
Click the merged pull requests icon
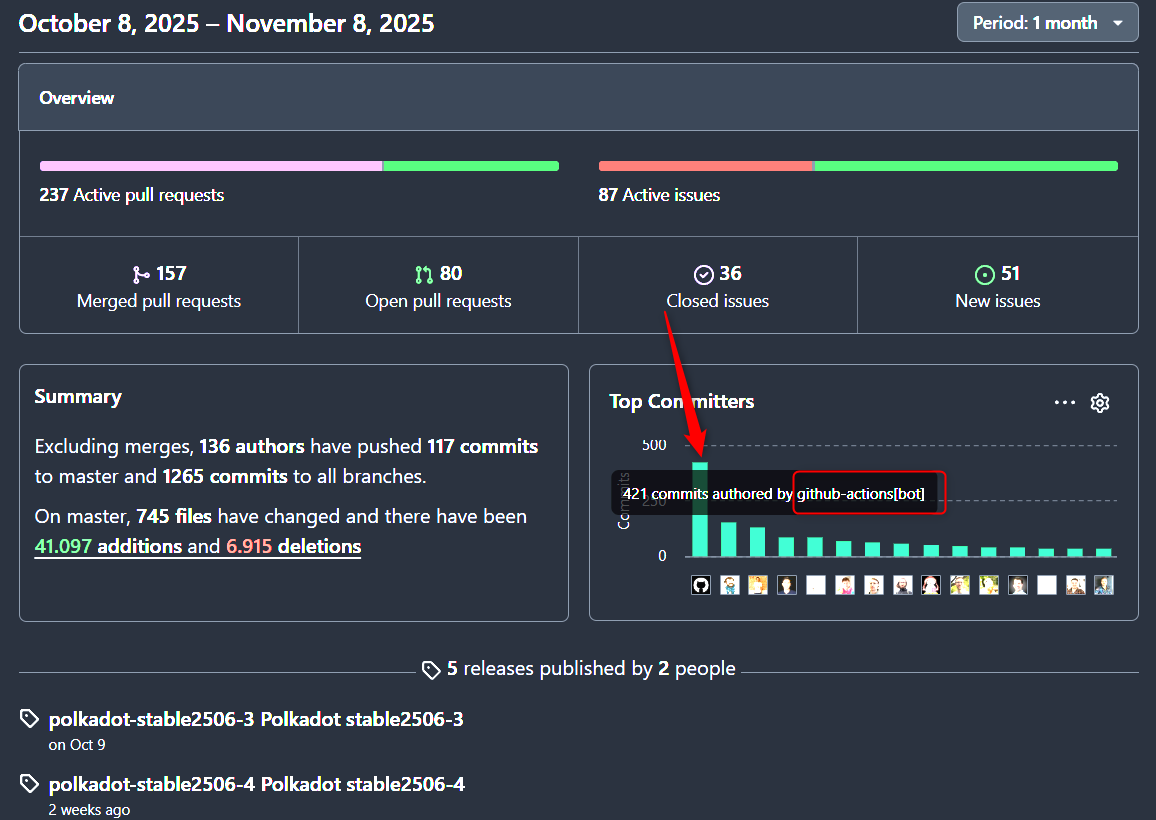(140, 275)
